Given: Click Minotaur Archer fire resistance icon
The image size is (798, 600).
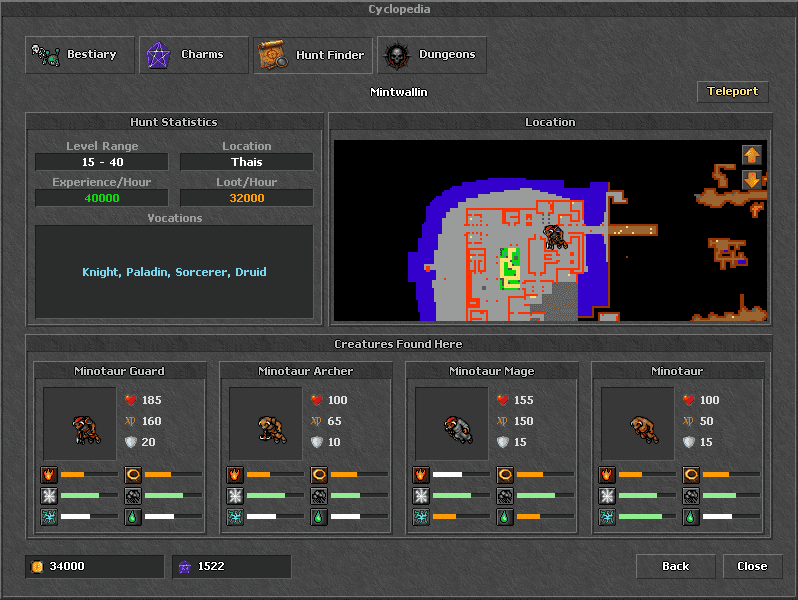Looking at the screenshot, I should pyautogui.click(x=235, y=475).
